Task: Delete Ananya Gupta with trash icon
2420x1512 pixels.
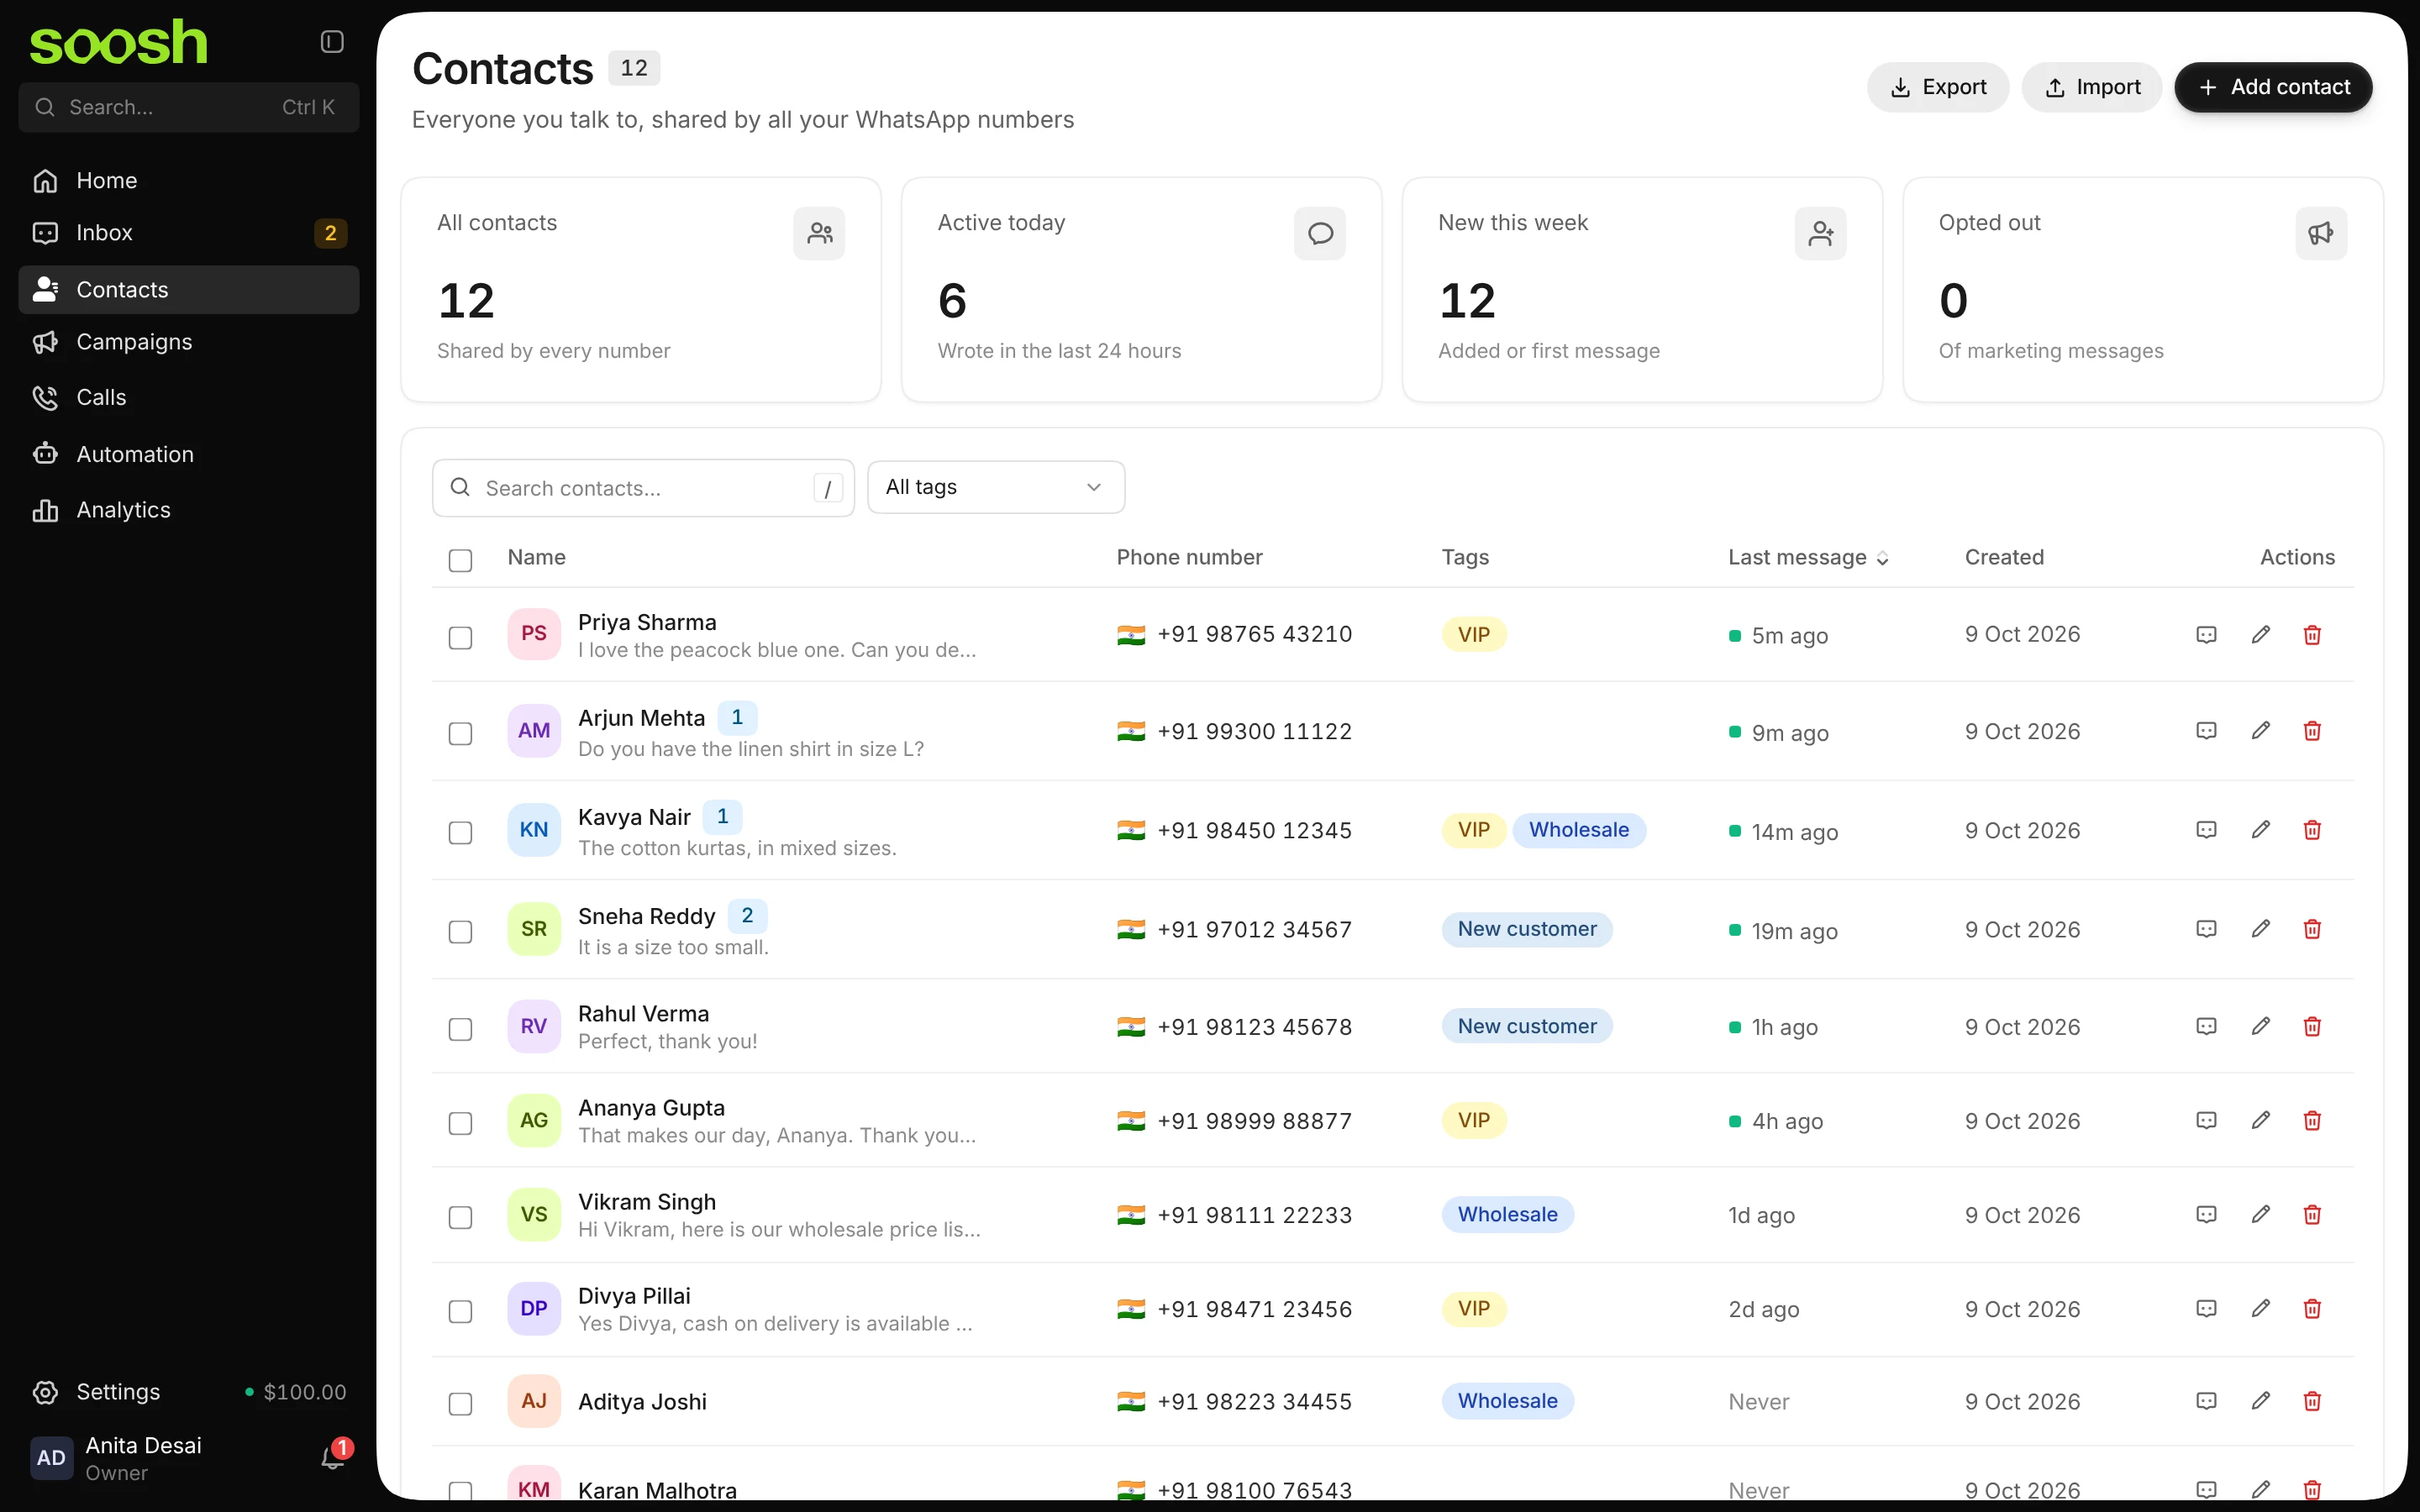Action: (x=2312, y=1121)
